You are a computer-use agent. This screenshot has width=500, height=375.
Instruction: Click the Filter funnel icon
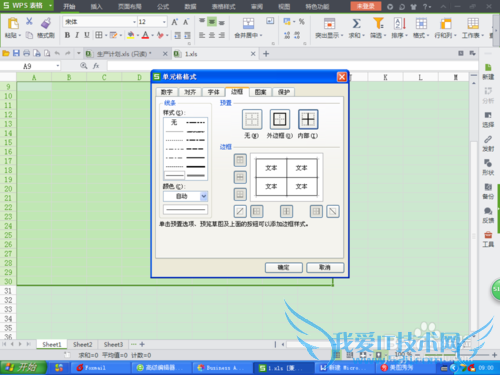tap(378, 23)
